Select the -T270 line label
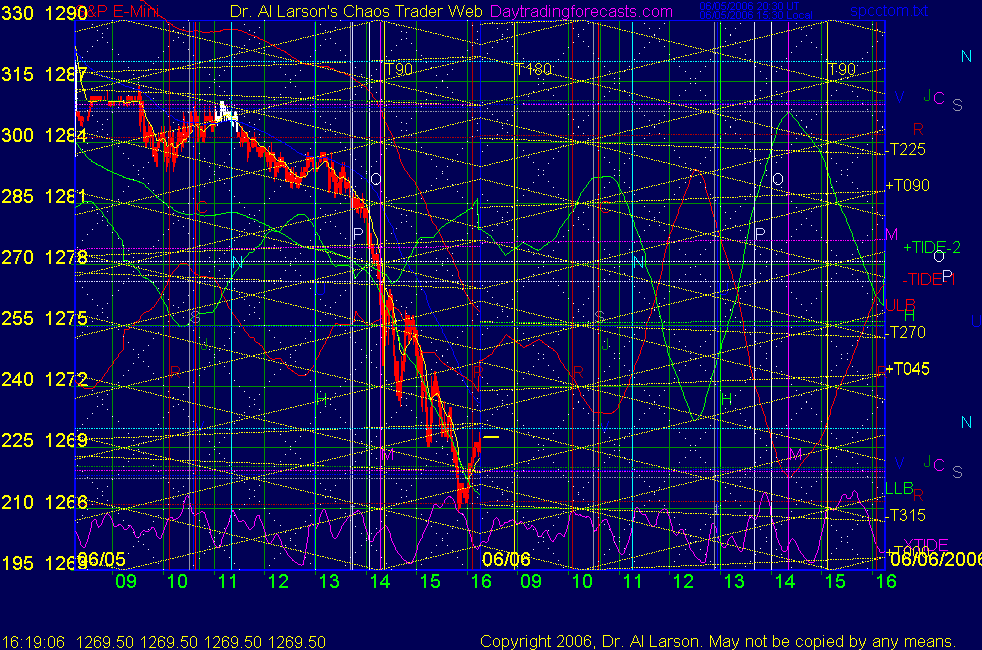 coord(906,332)
